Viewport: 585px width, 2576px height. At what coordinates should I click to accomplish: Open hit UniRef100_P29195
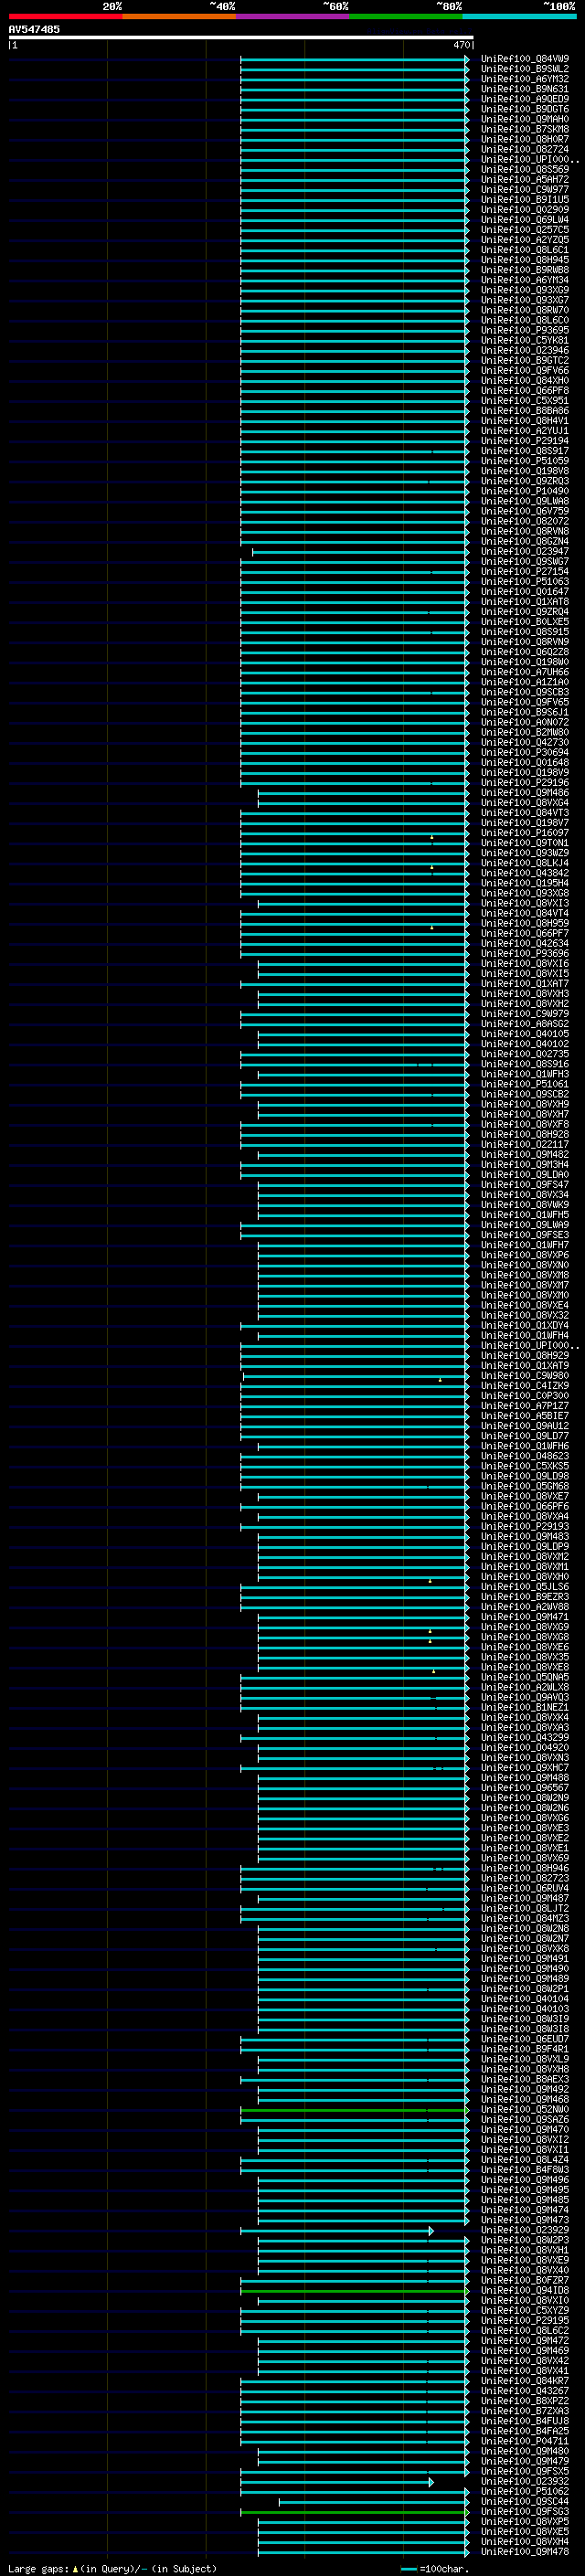point(524,2320)
